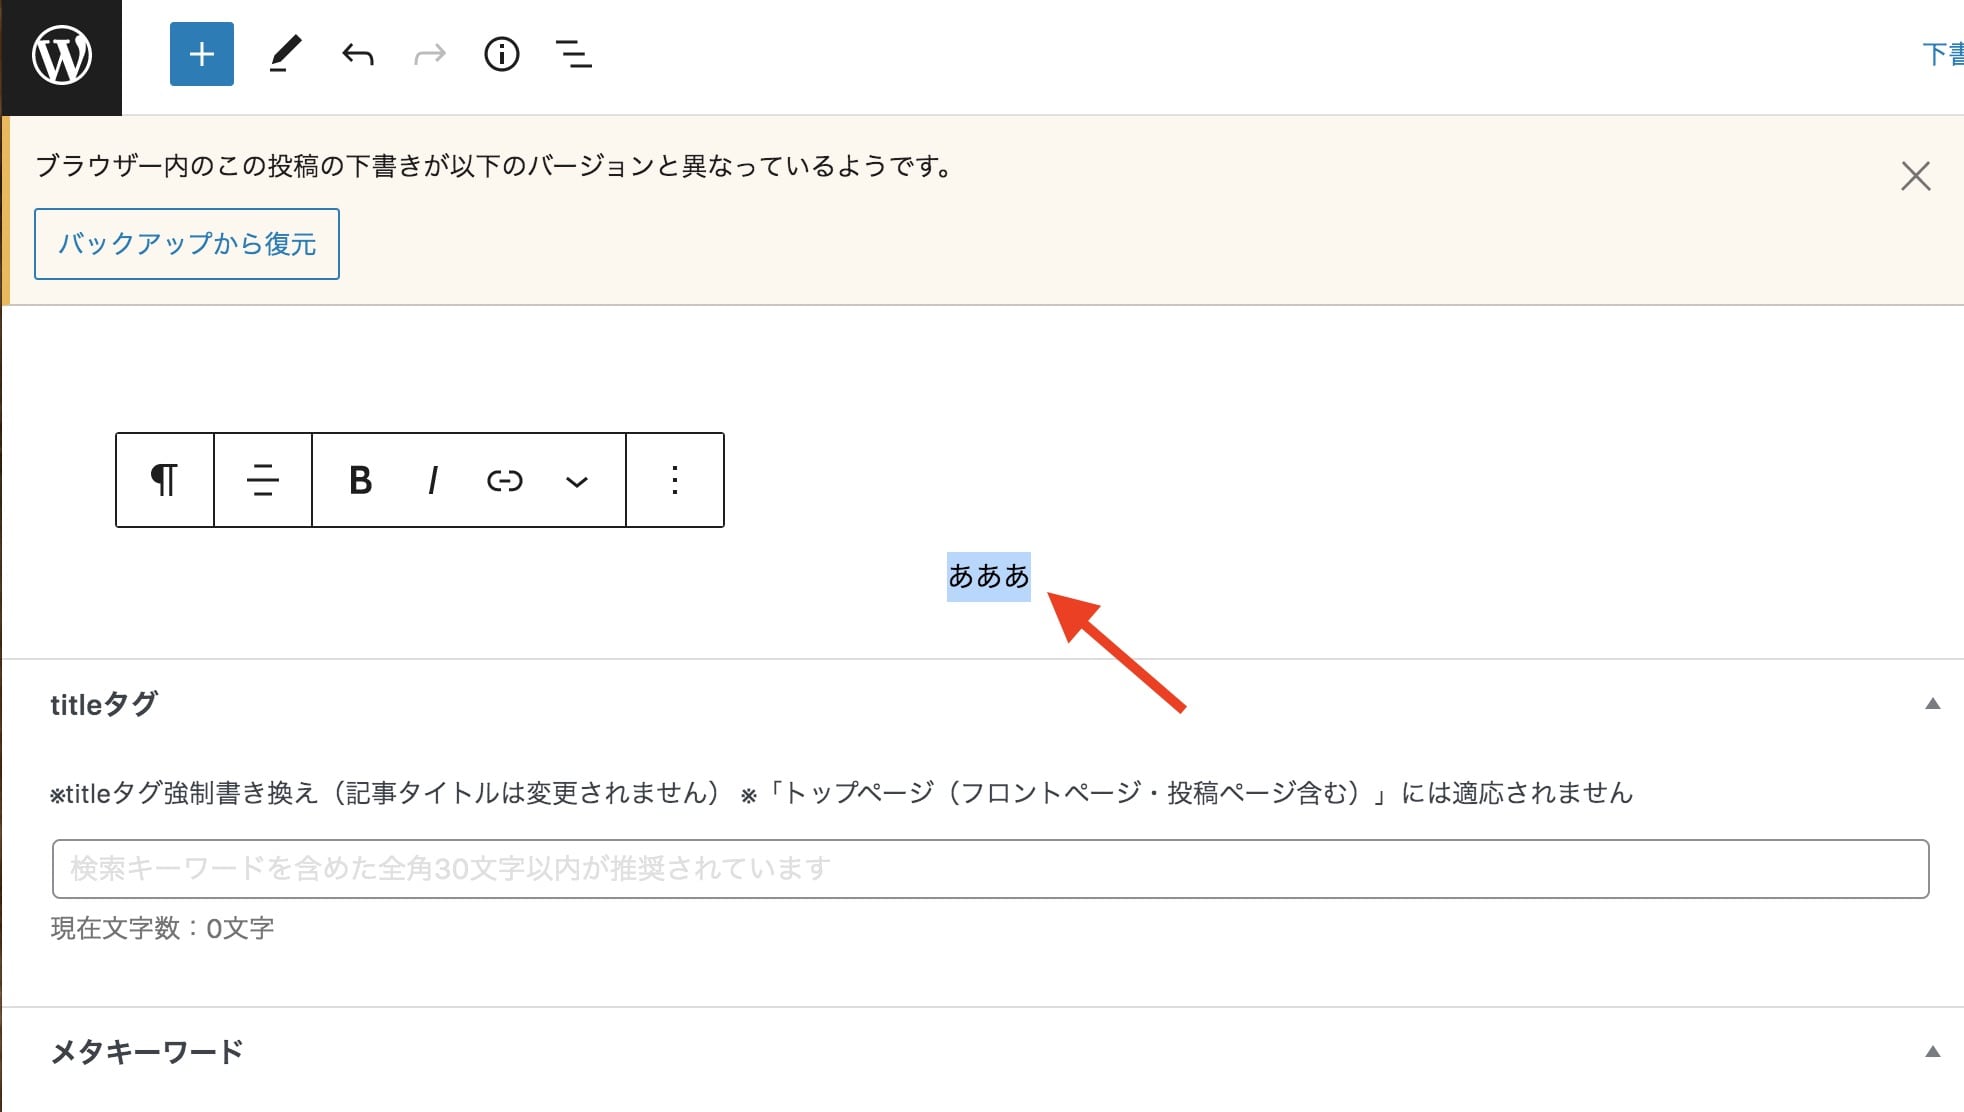Click the selected あああ paragraph text
Viewport: 1964px width, 1112px height.
coord(989,576)
